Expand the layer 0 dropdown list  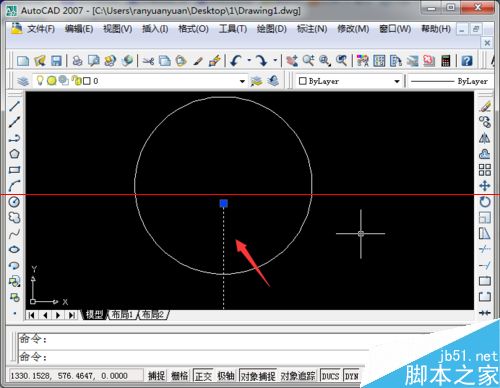[x=242, y=81]
